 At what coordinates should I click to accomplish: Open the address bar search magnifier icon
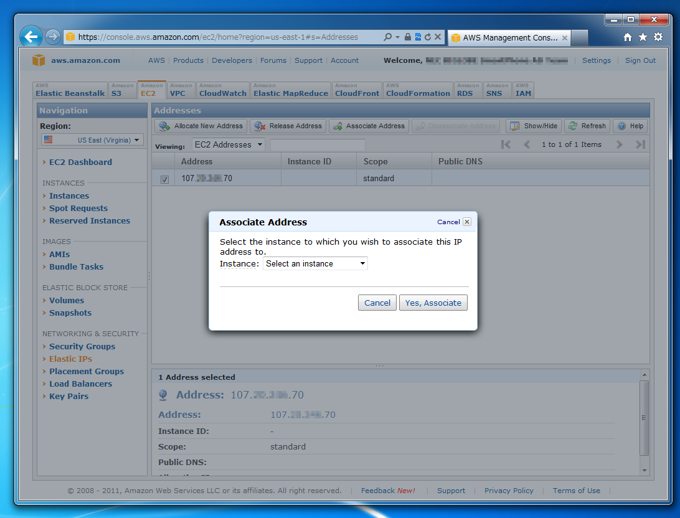[x=387, y=37]
